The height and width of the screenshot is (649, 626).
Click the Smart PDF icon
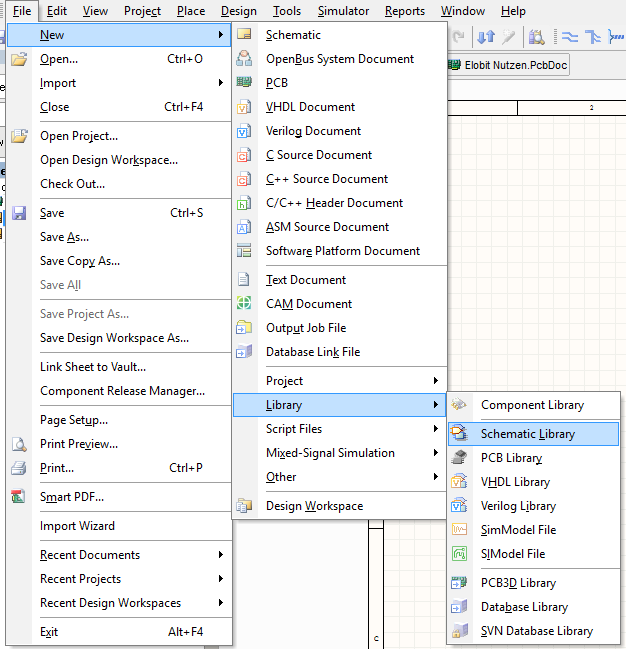[x=19, y=497]
